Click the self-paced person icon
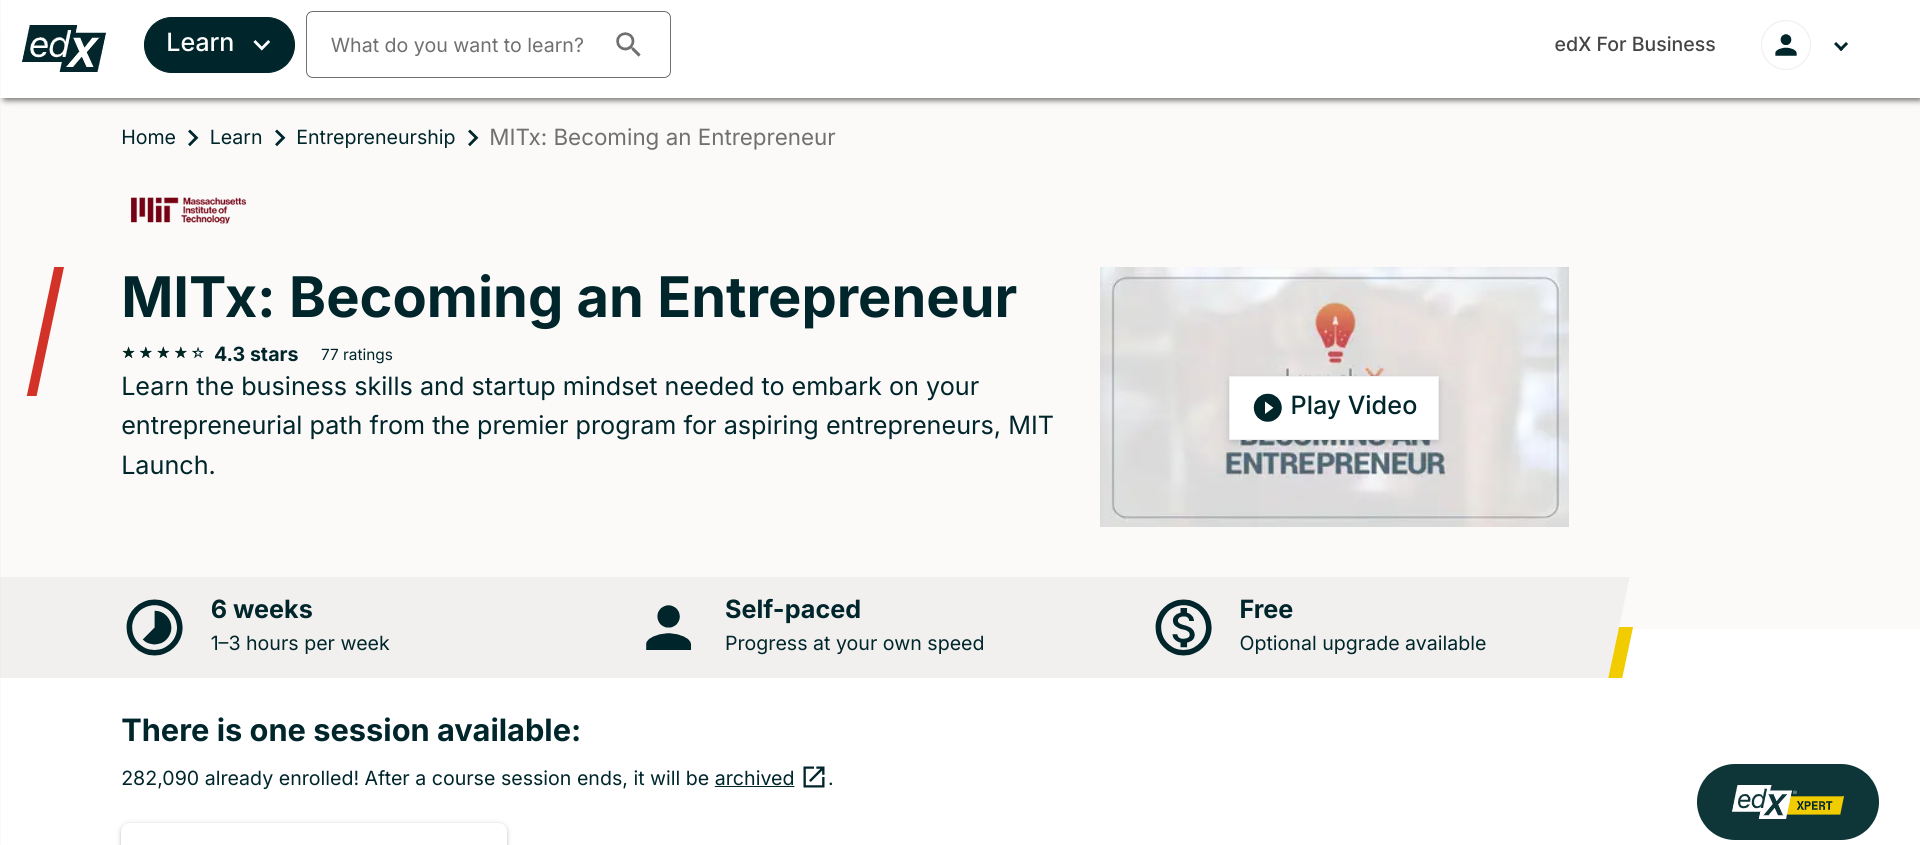1920x845 pixels. tap(668, 627)
